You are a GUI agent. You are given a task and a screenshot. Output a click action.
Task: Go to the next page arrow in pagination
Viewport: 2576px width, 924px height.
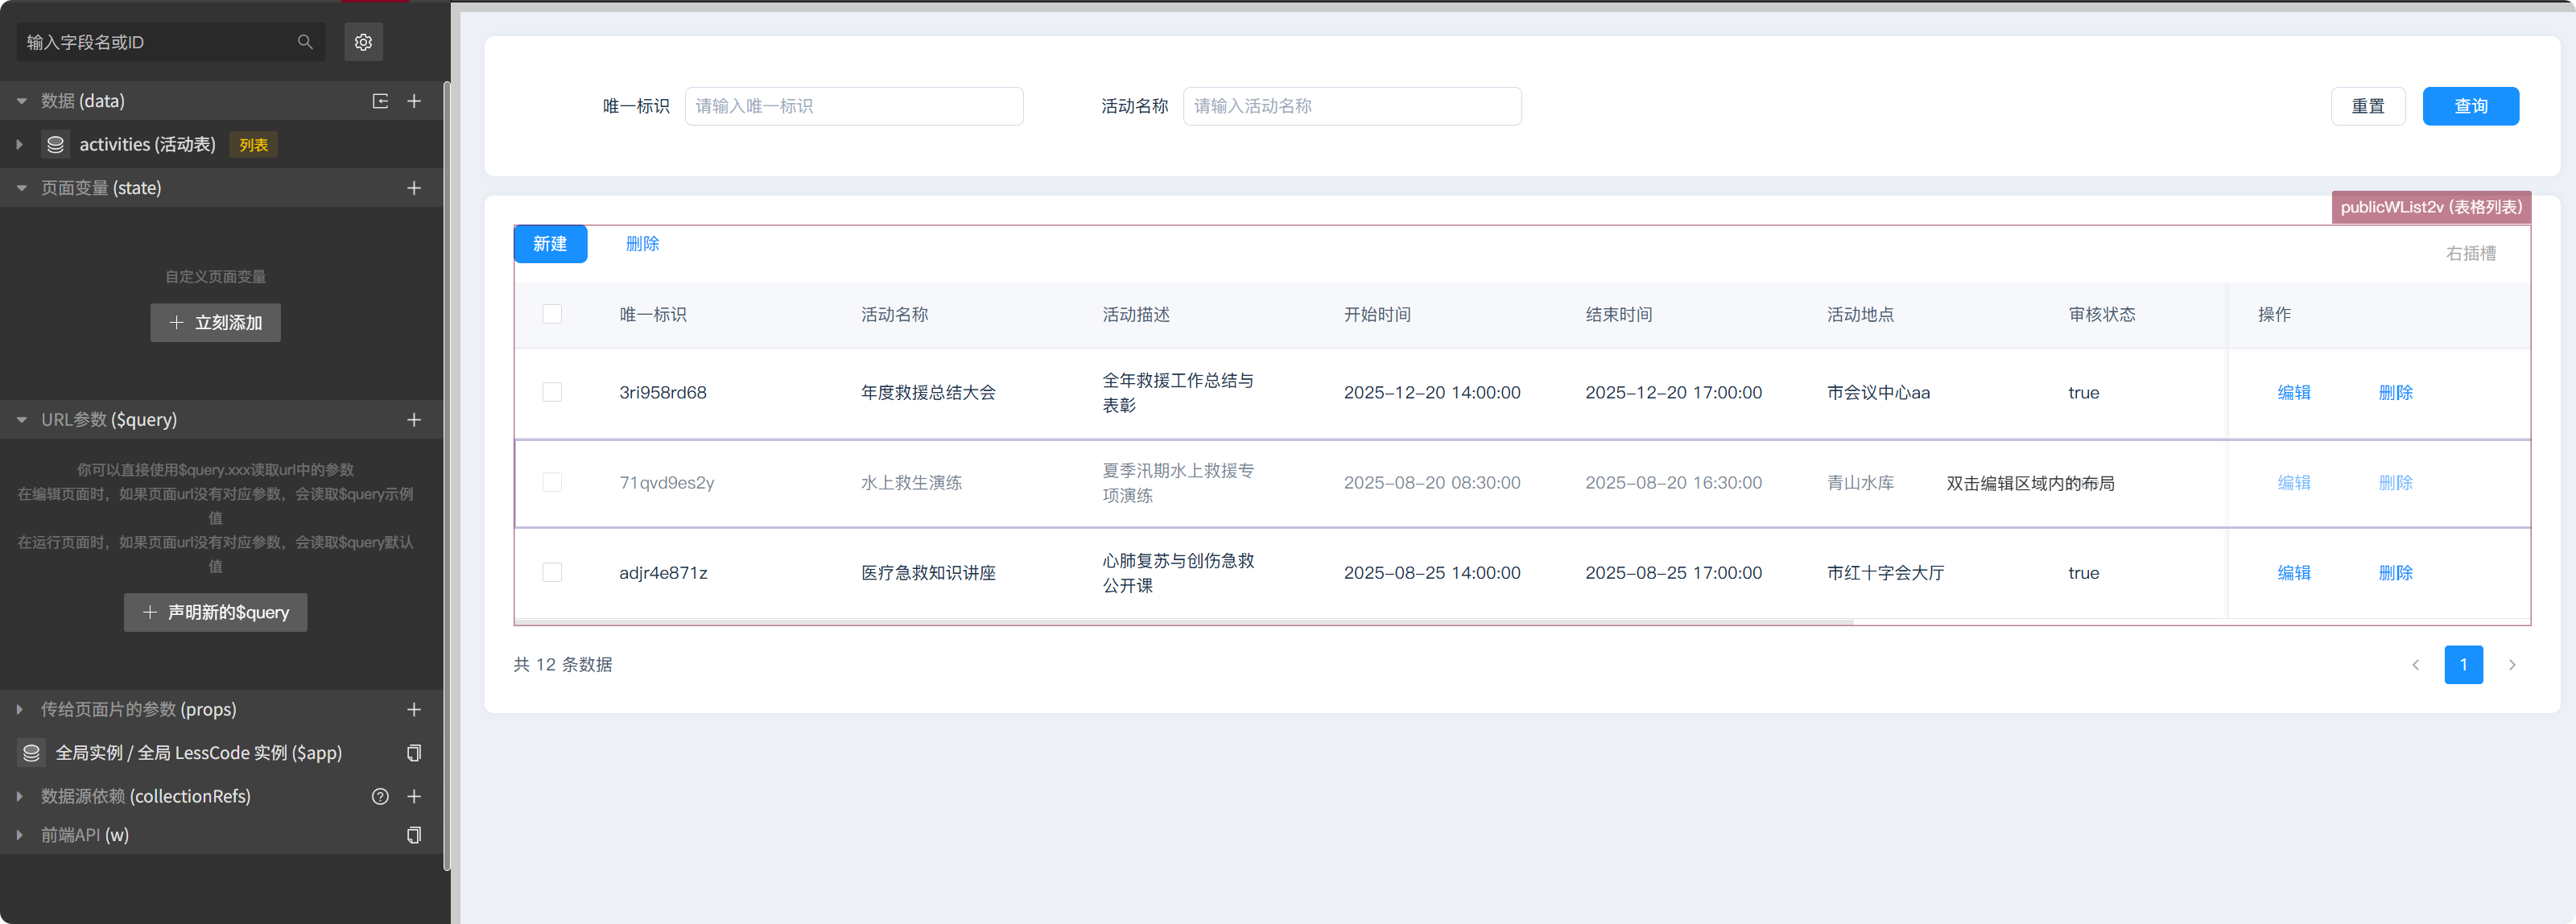click(x=2511, y=665)
